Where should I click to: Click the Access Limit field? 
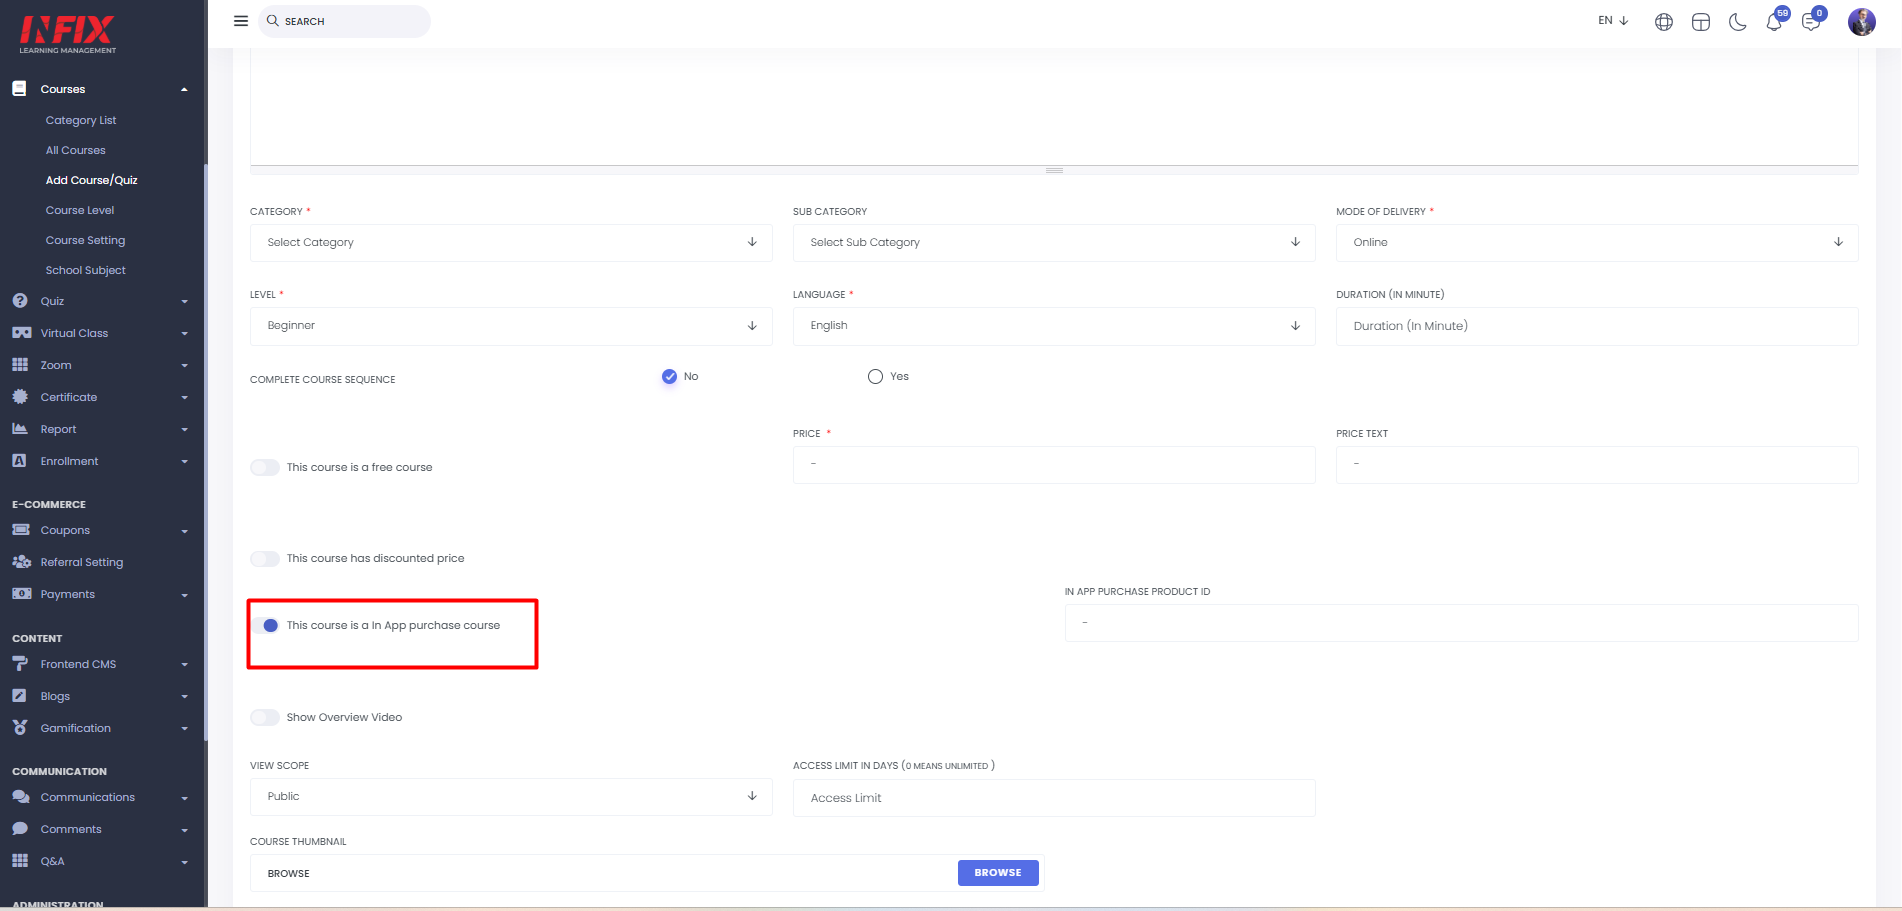[1054, 798]
